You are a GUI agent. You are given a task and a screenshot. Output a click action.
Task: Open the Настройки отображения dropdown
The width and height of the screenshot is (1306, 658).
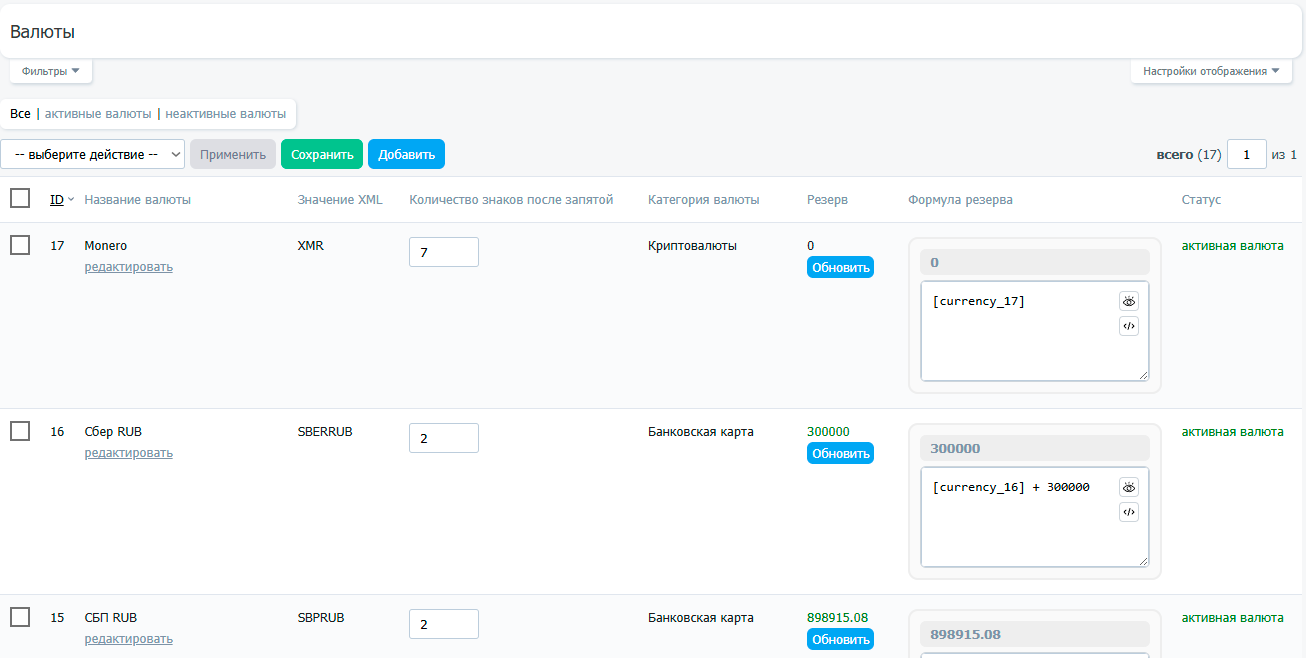click(1210, 71)
